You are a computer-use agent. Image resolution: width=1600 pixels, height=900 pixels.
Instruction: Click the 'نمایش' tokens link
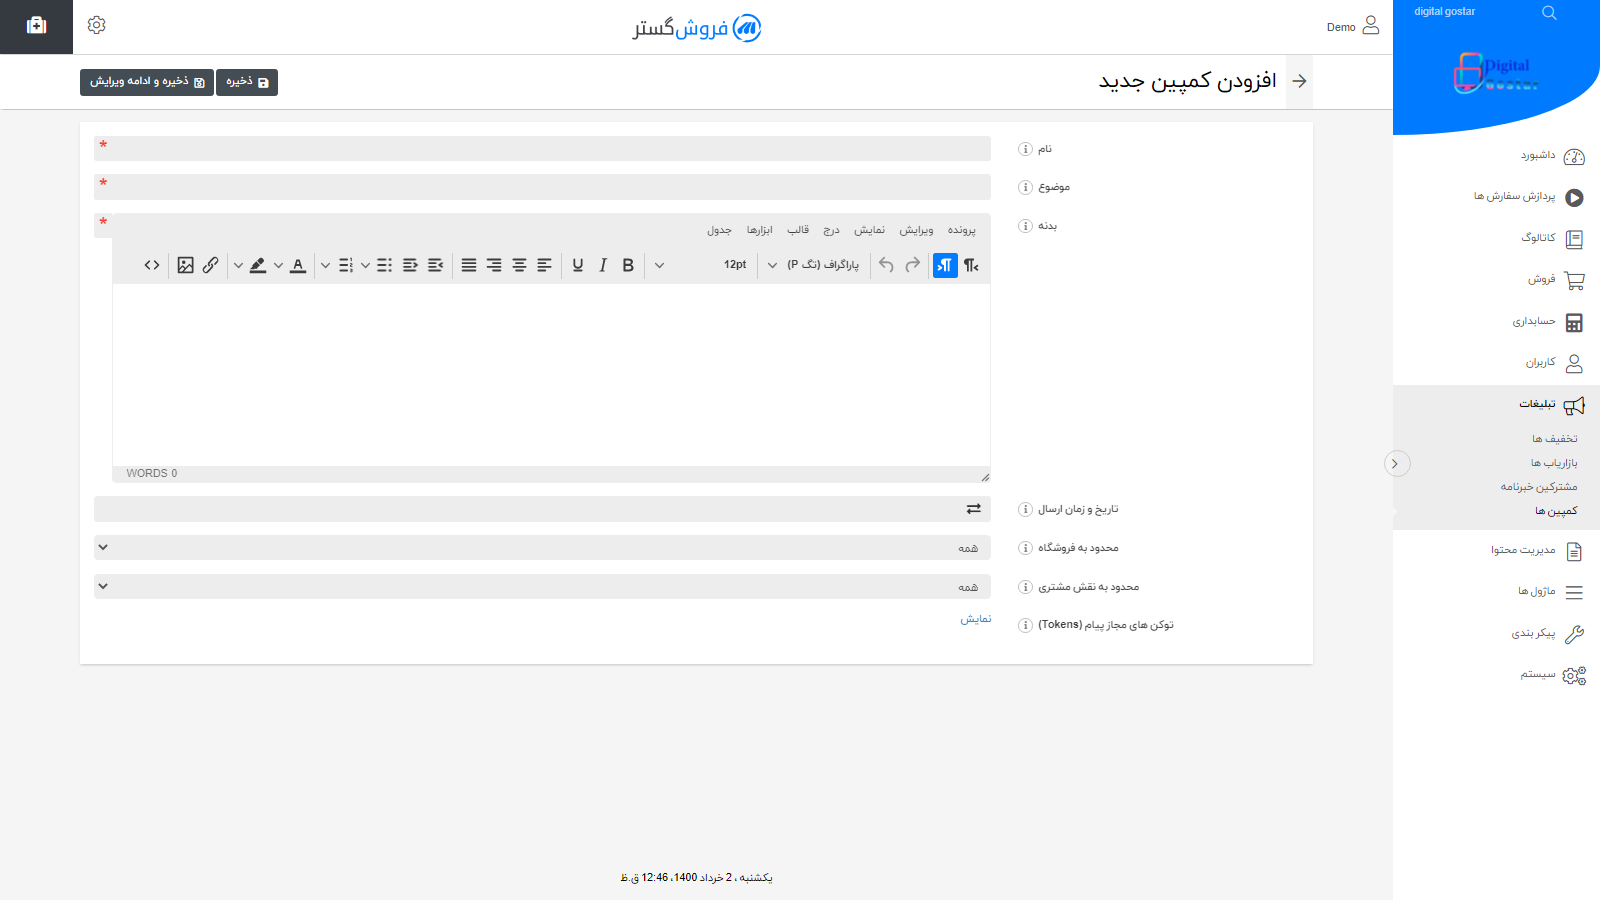pyautogui.click(x=976, y=619)
